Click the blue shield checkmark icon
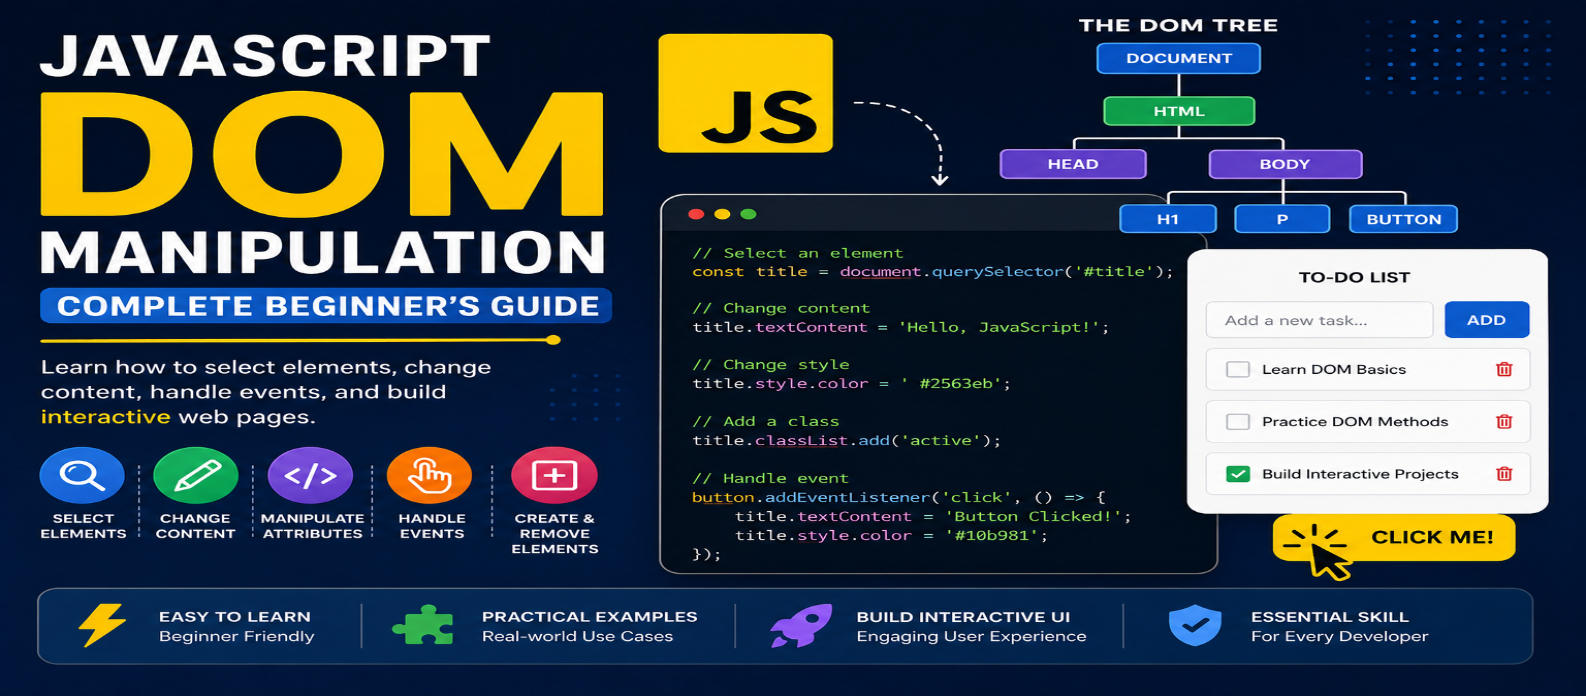The width and height of the screenshot is (1586, 696). 1195,626
